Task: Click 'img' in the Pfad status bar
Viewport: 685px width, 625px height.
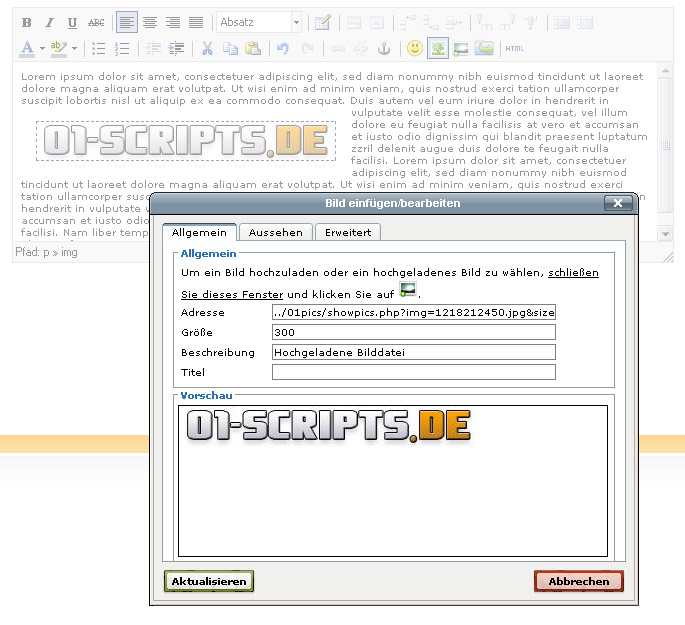Action: coord(69,252)
